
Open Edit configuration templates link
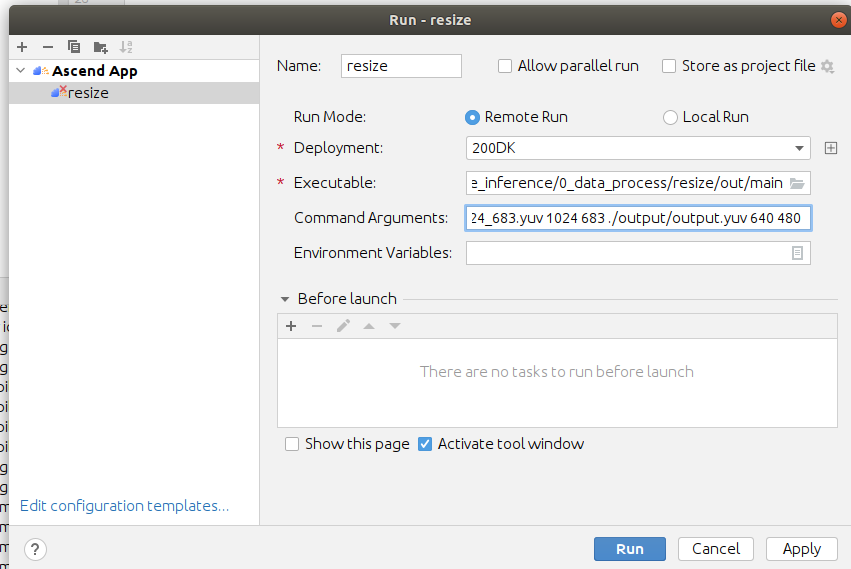(x=124, y=506)
